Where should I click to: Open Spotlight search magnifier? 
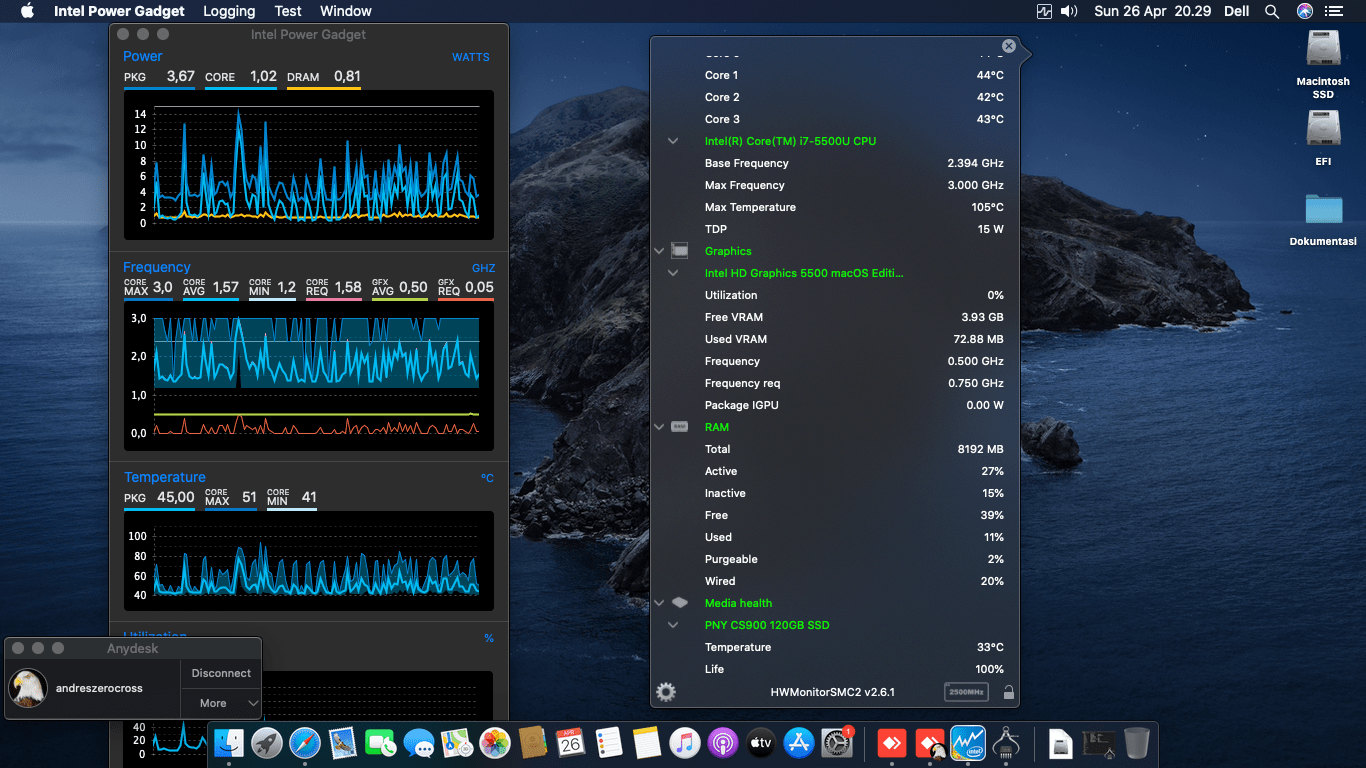(x=1272, y=11)
